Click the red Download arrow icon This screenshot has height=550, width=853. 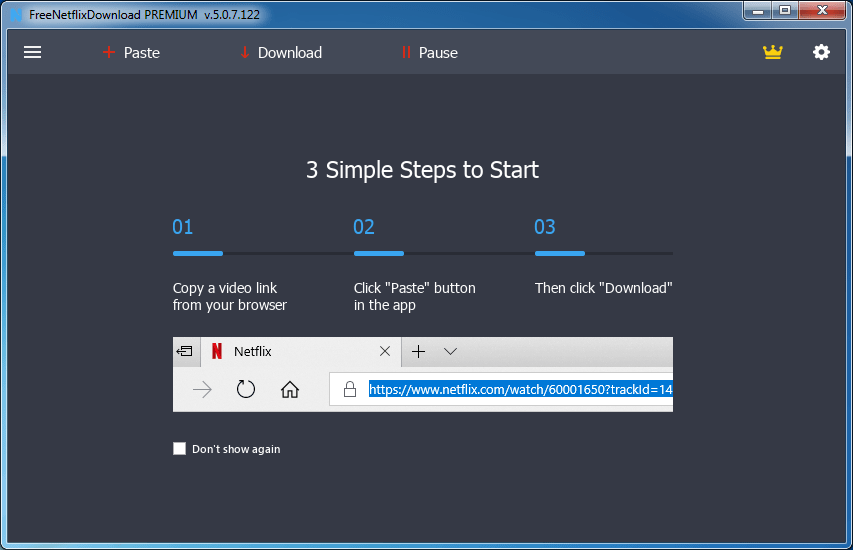(x=245, y=52)
